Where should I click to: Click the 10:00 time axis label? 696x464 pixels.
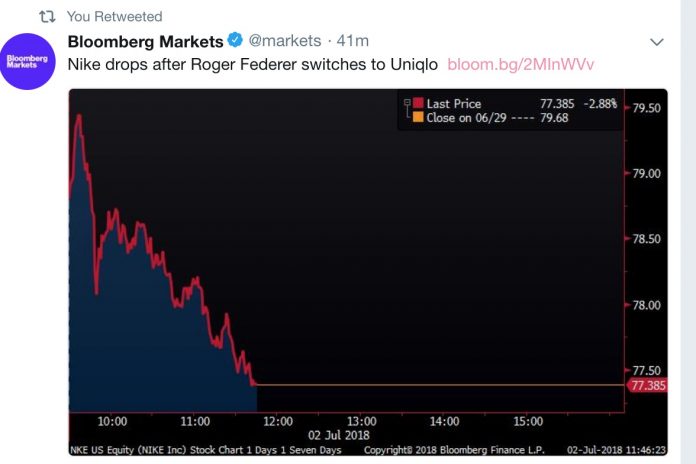[111, 420]
